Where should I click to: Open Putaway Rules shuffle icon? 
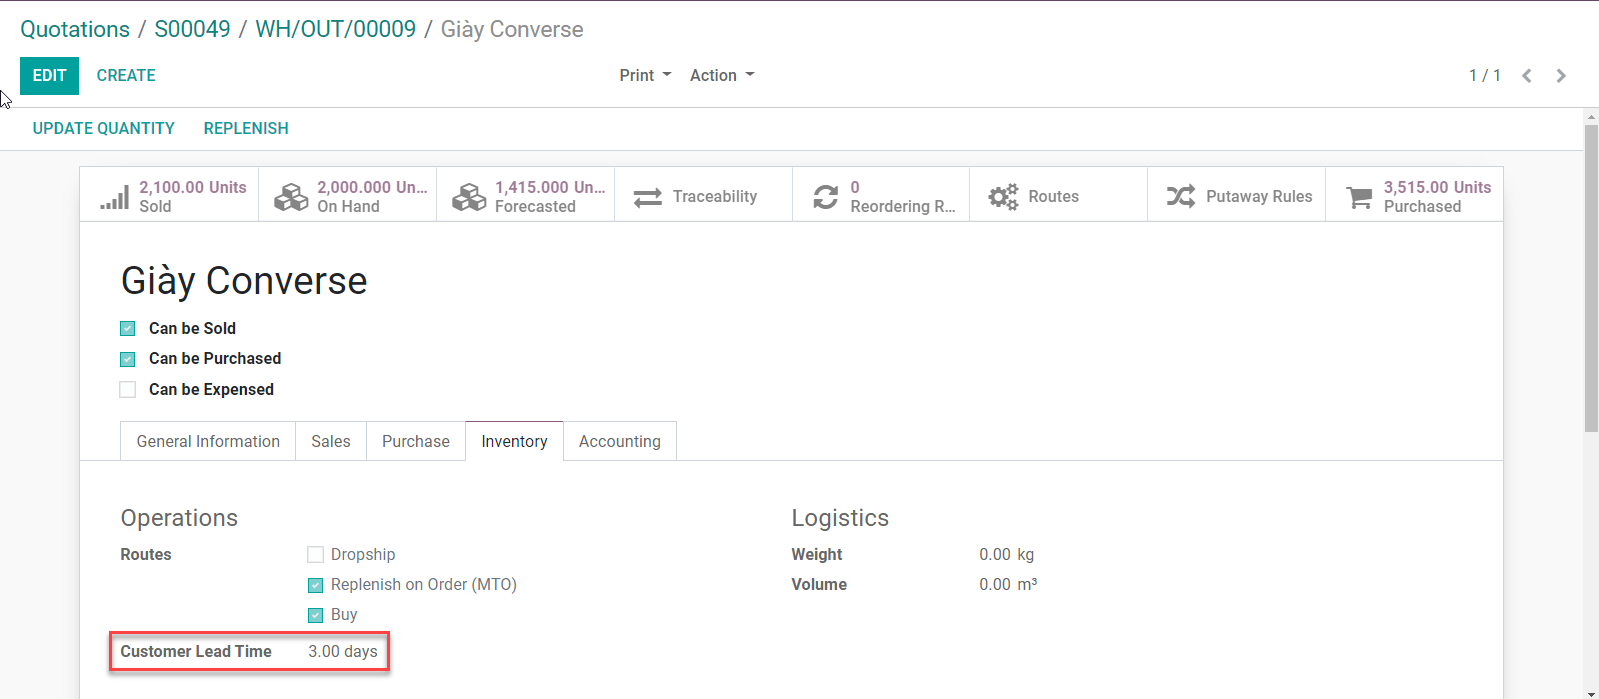1181,197
